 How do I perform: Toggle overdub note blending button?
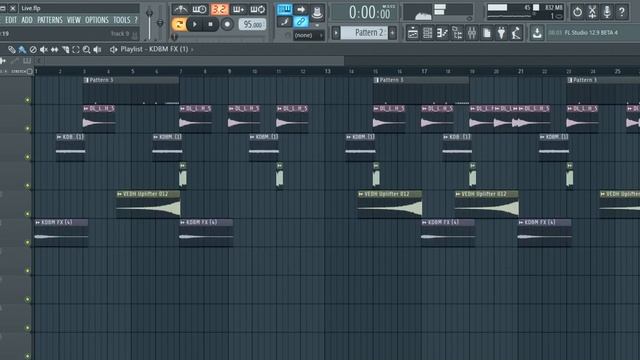[x=238, y=9]
